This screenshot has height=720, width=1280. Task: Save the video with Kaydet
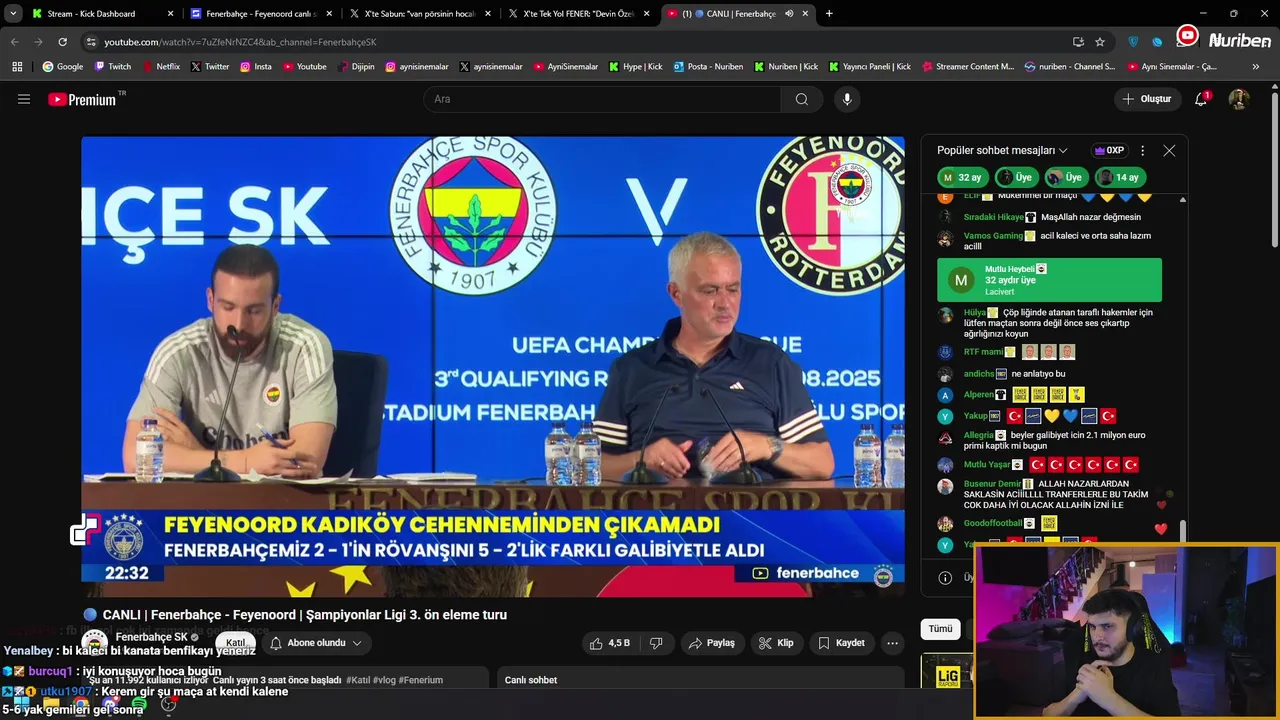point(840,643)
